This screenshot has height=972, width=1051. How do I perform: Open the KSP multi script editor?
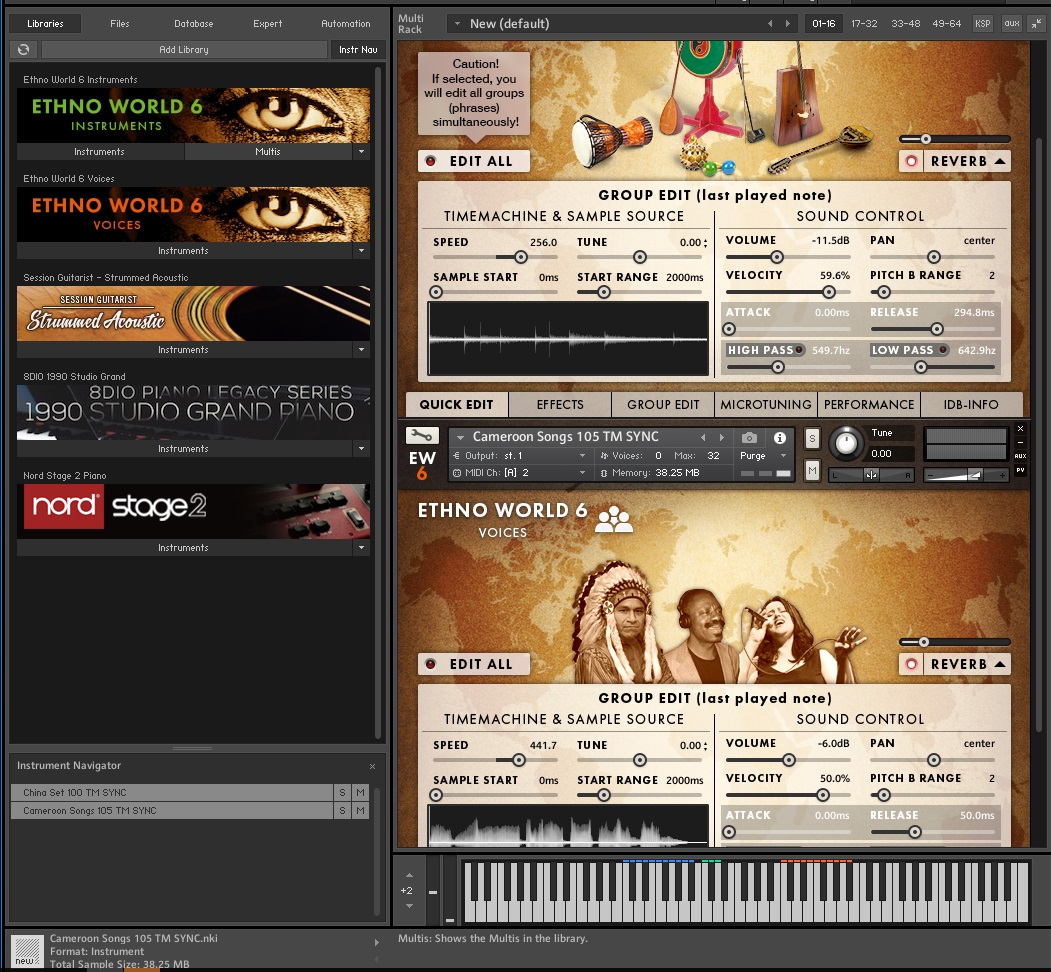pos(983,23)
